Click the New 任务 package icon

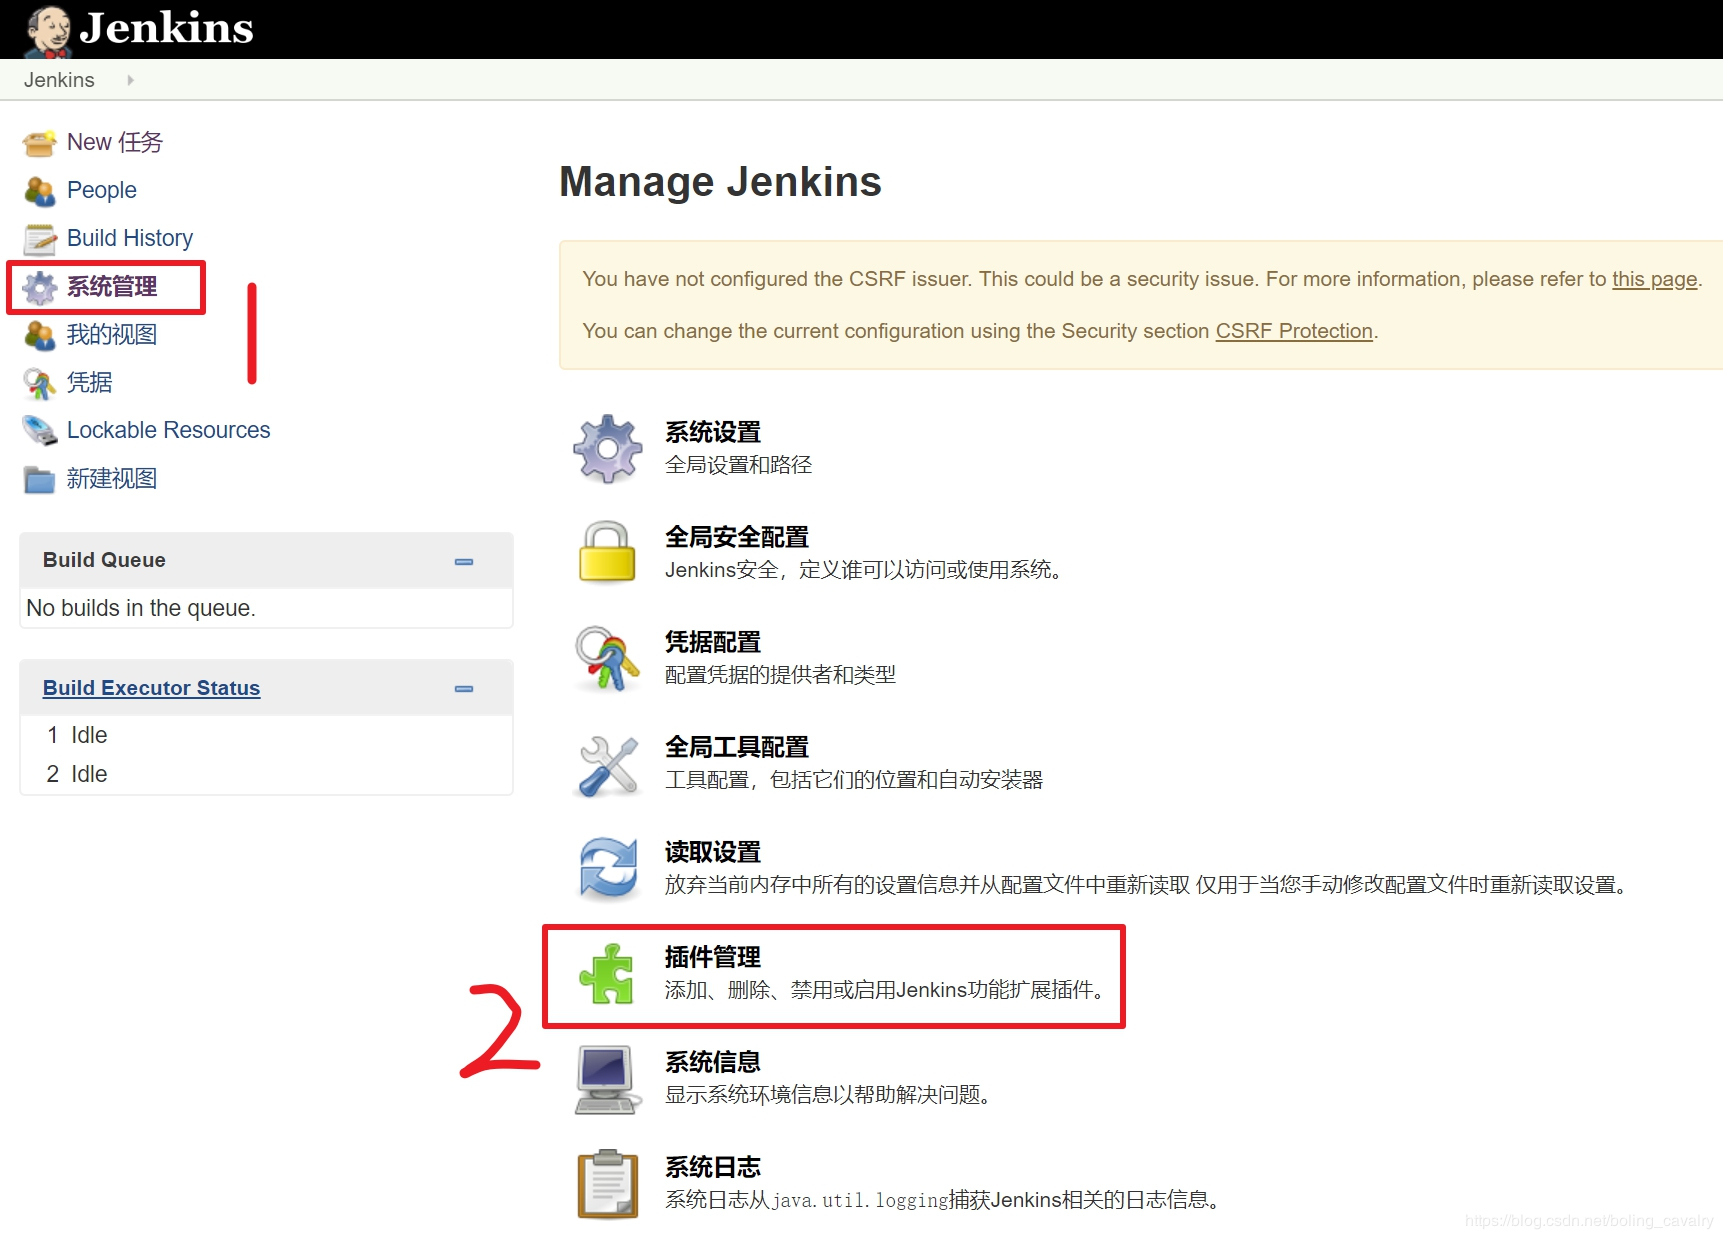(40, 143)
